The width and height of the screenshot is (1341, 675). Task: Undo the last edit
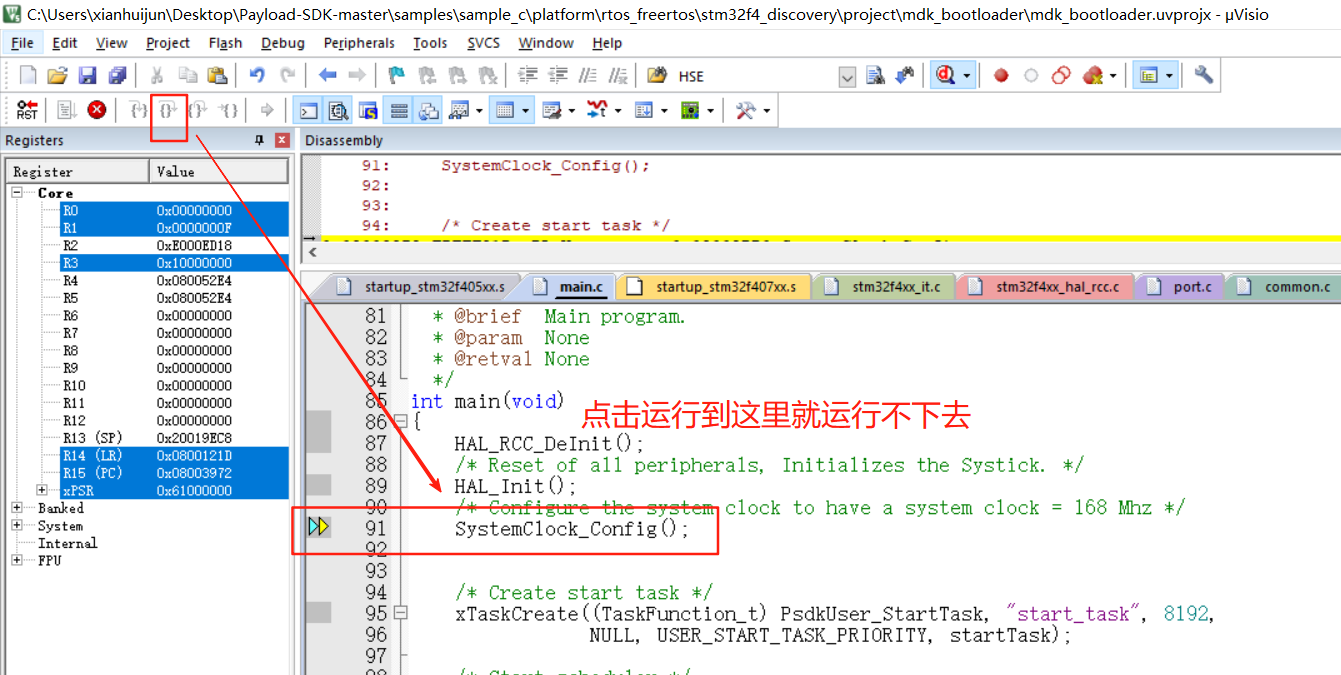pyautogui.click(x=257, y=76)
